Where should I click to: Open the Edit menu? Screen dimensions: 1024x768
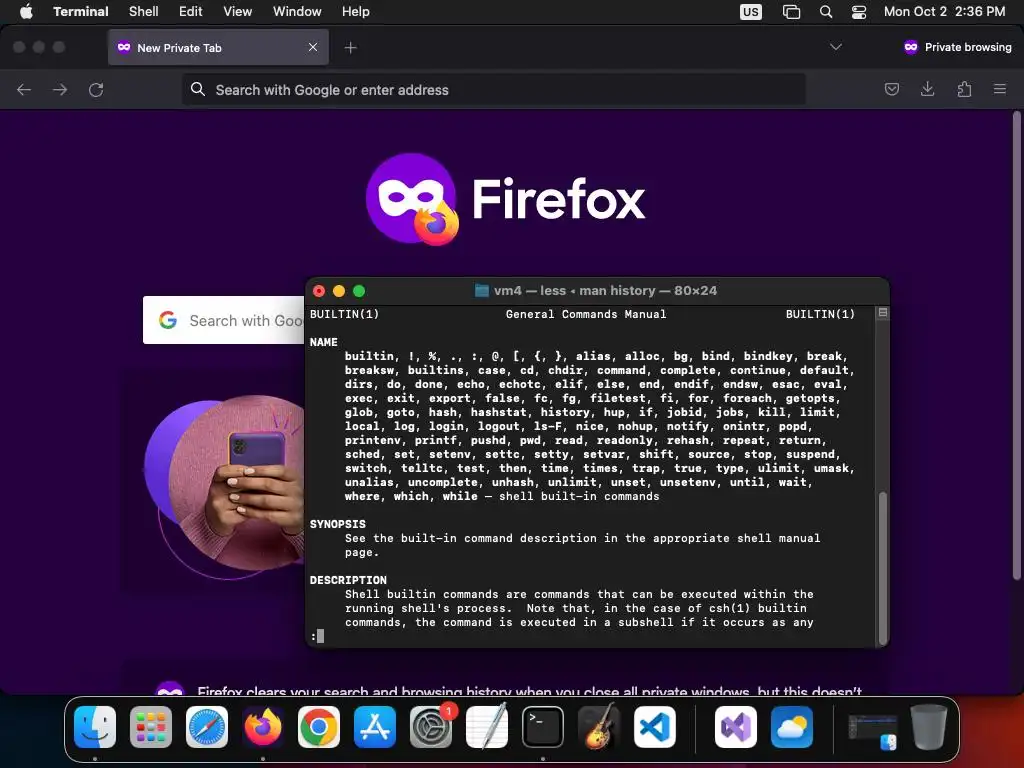(x=191, y=11)
